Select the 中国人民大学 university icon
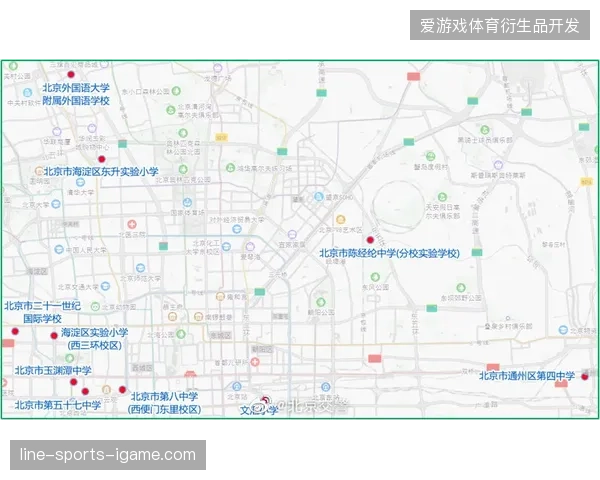Image resolution: width=600 pixels, height=480 pixels. (x=59, y=250)
